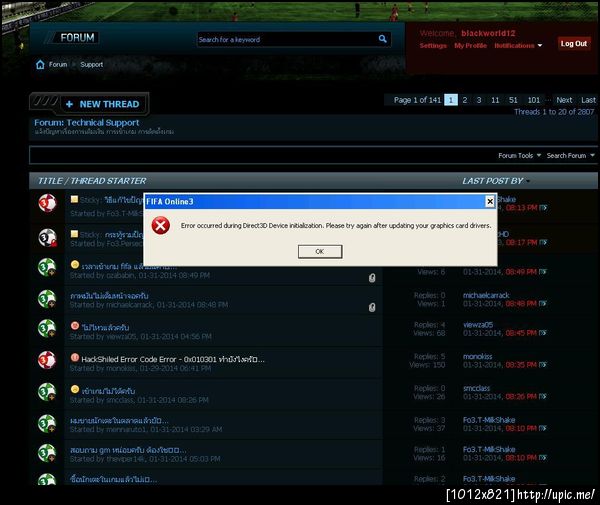Click the FORUM logo
The image size is (600, 505).
tap(77, 37)
